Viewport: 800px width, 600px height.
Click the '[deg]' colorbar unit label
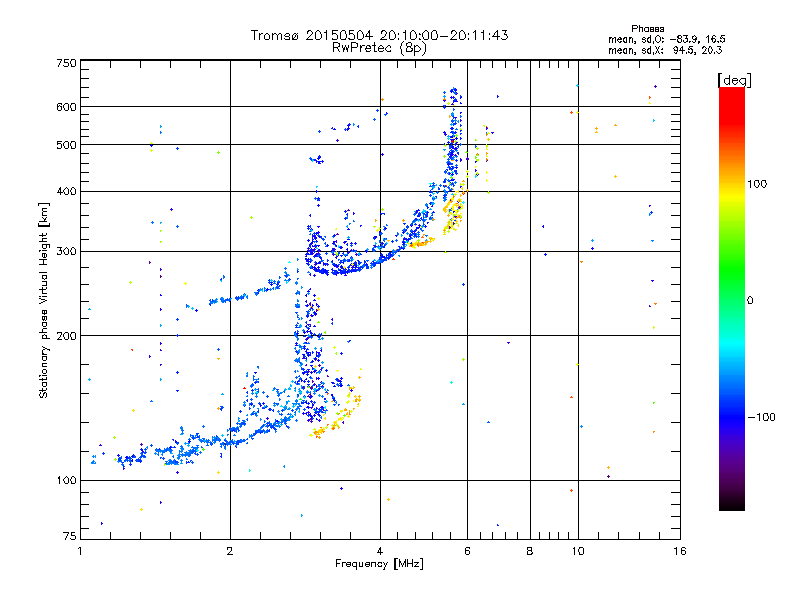pyautogui.click(x=734, y=80)
